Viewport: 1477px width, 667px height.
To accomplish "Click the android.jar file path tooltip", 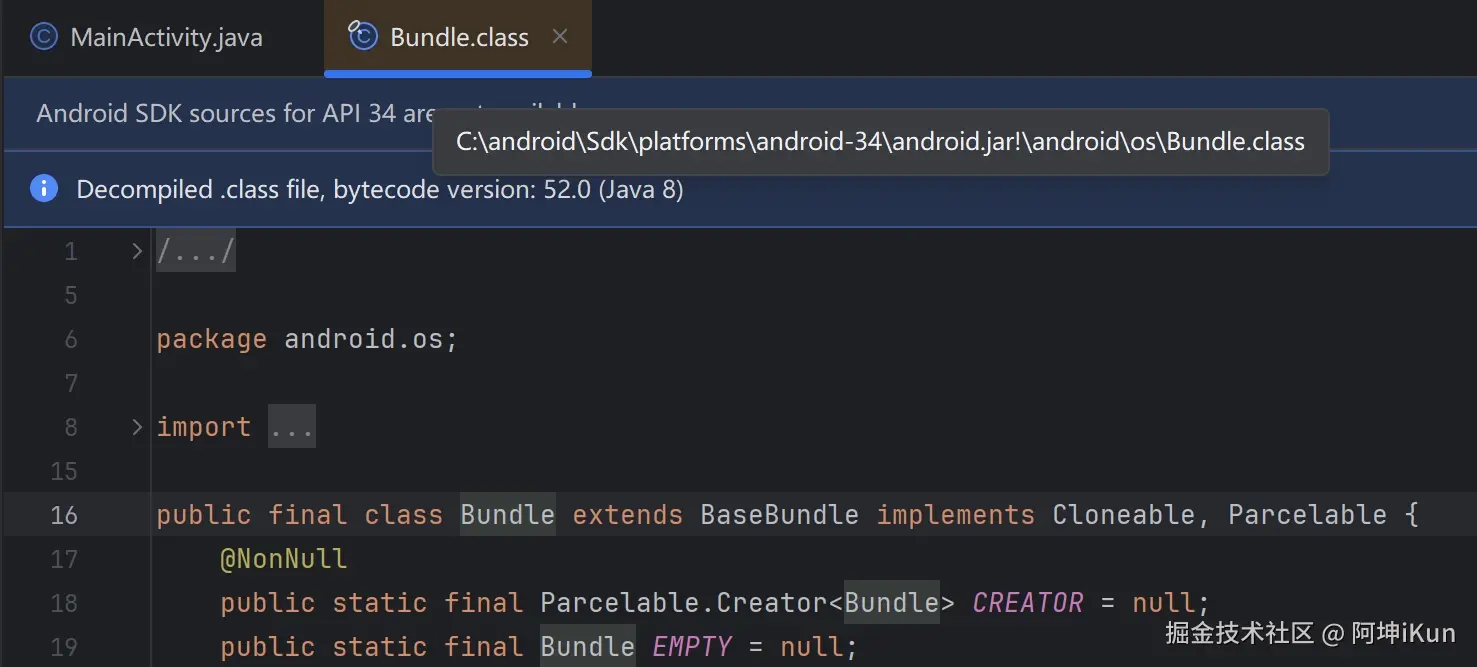I will click(x=880, y=141).
